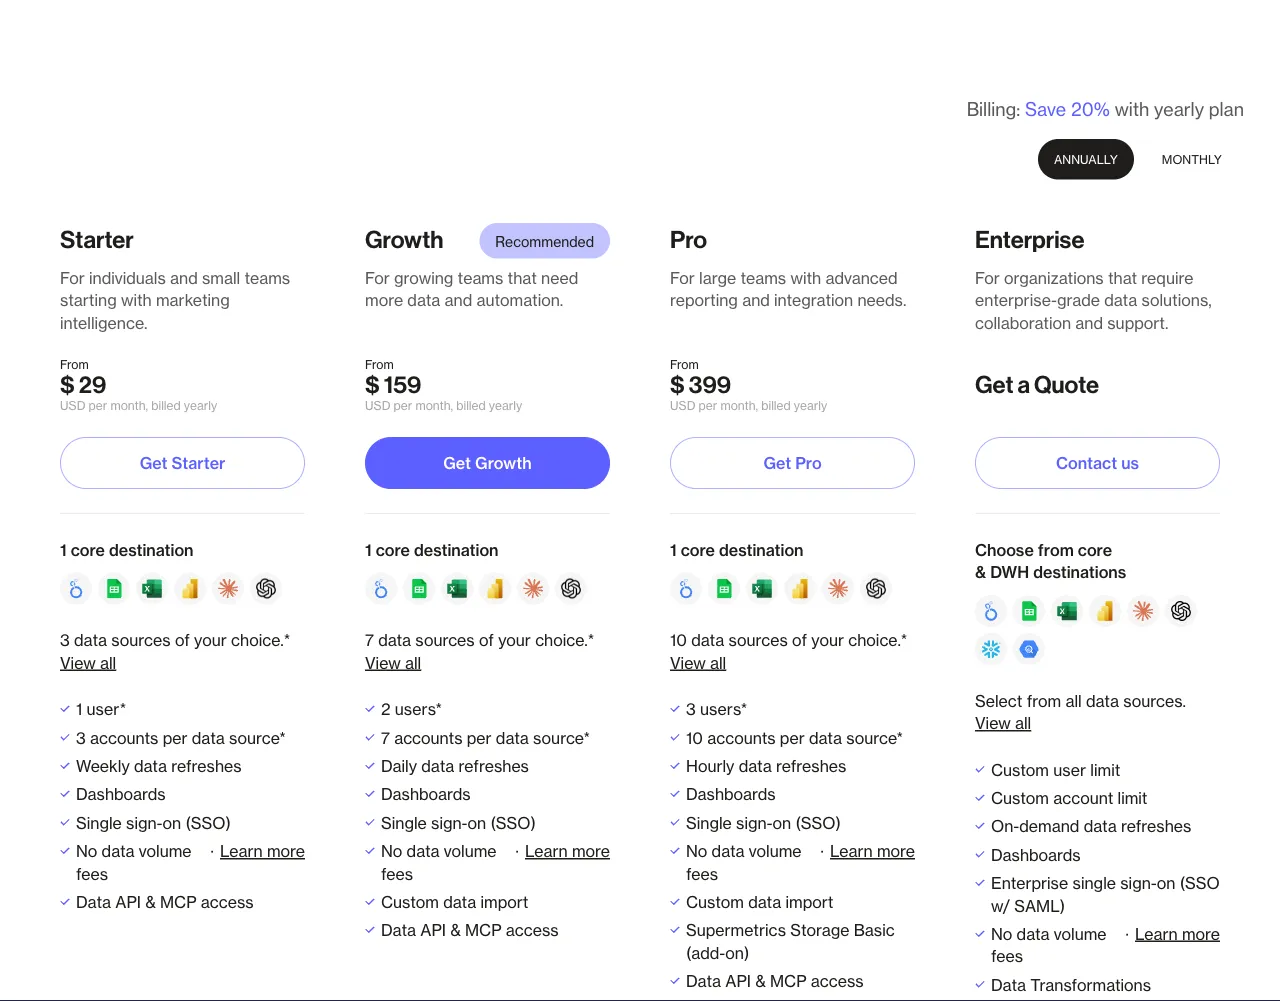Click the Google Sheets icon in the Growth column

(x=418, y=589)
